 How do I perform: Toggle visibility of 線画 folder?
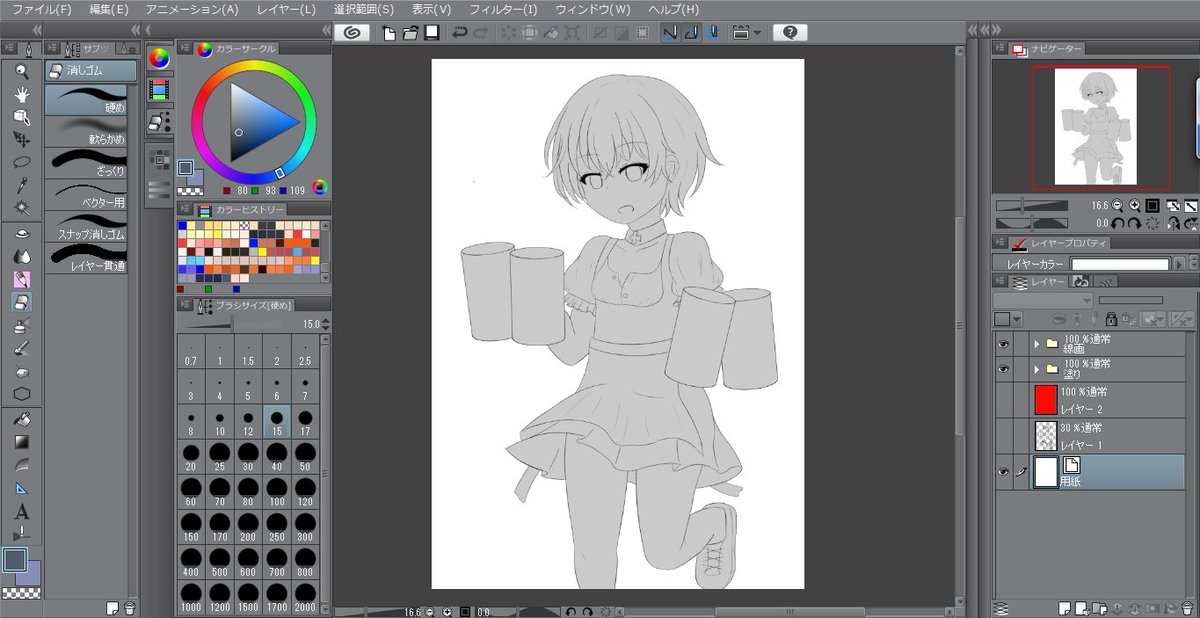tap(1003, 343)
